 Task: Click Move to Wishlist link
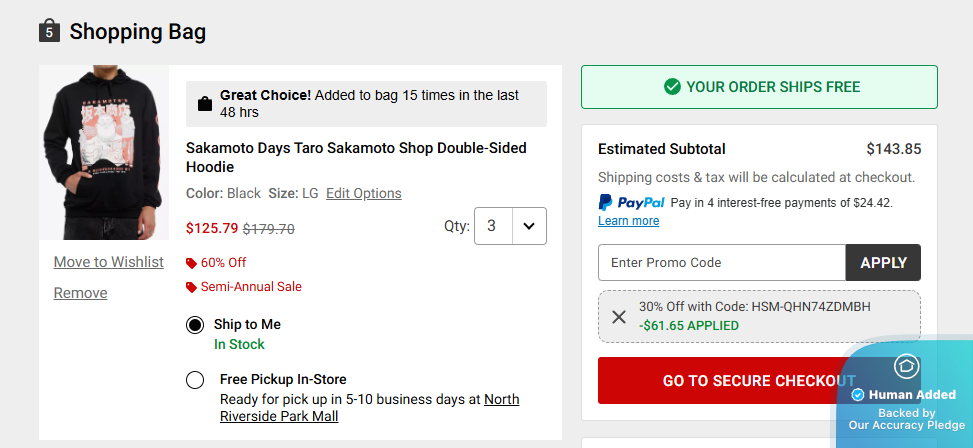click(109, 262)
